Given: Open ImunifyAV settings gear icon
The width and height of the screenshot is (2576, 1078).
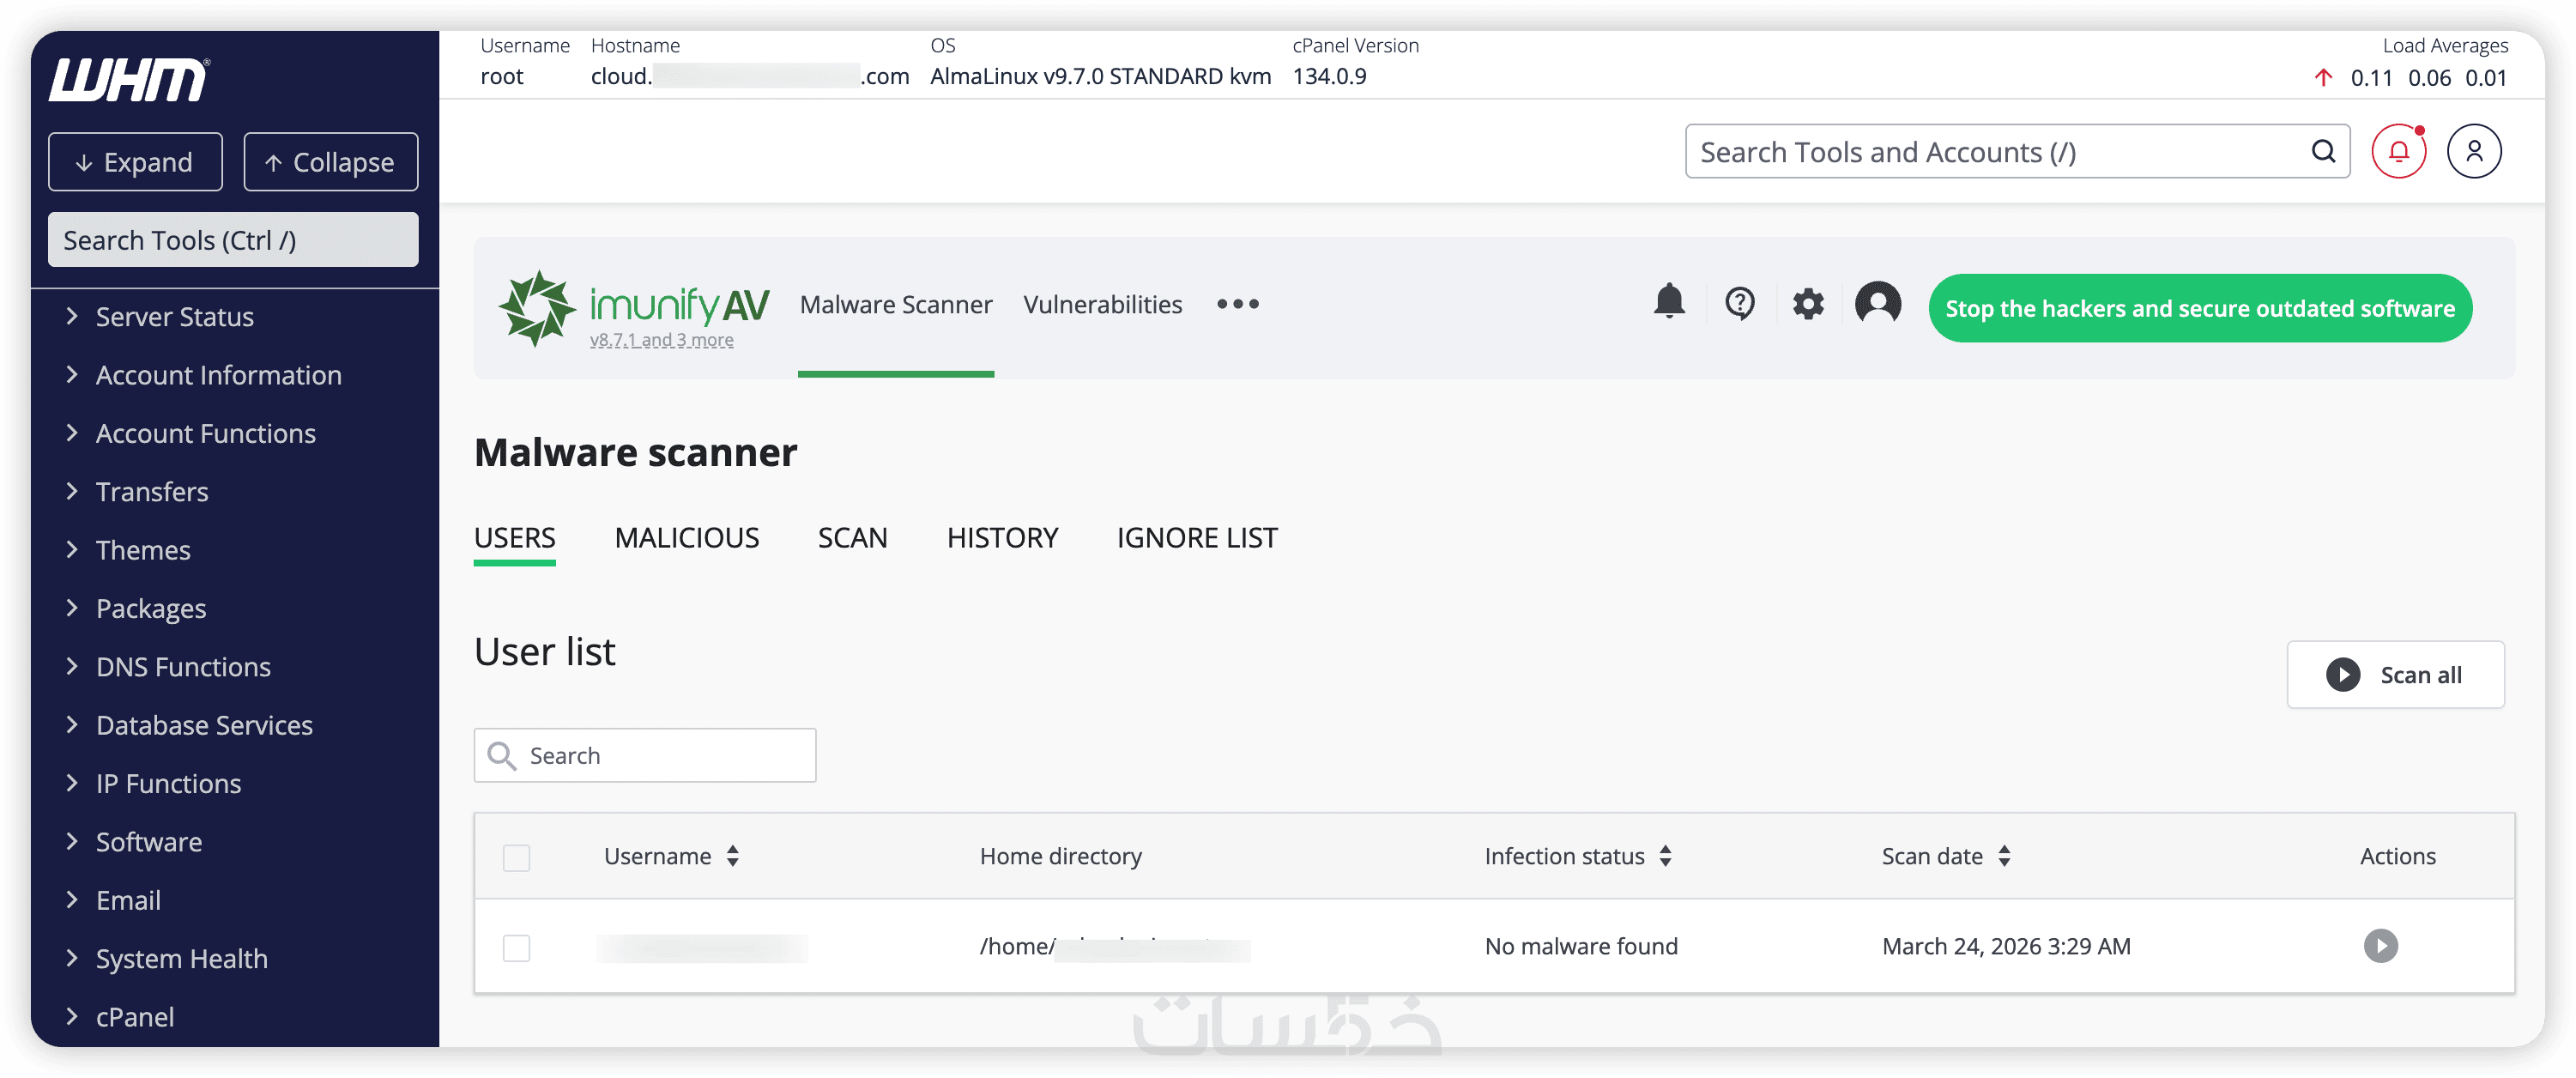Looking at the screenshot, I should point(1808,303).
